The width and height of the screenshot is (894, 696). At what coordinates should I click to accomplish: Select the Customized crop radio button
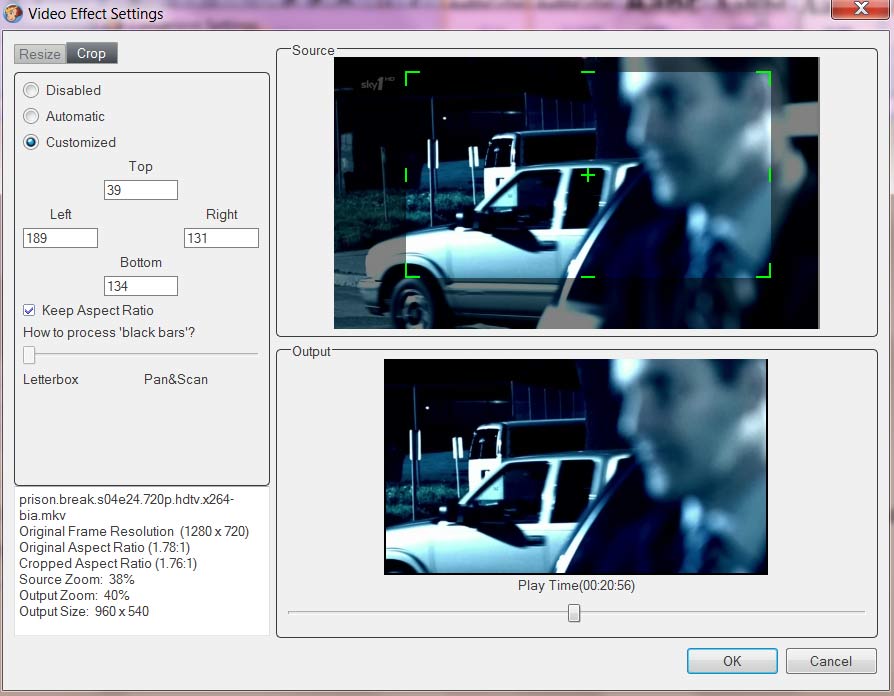pyautogui.click(x=31, y=142)
